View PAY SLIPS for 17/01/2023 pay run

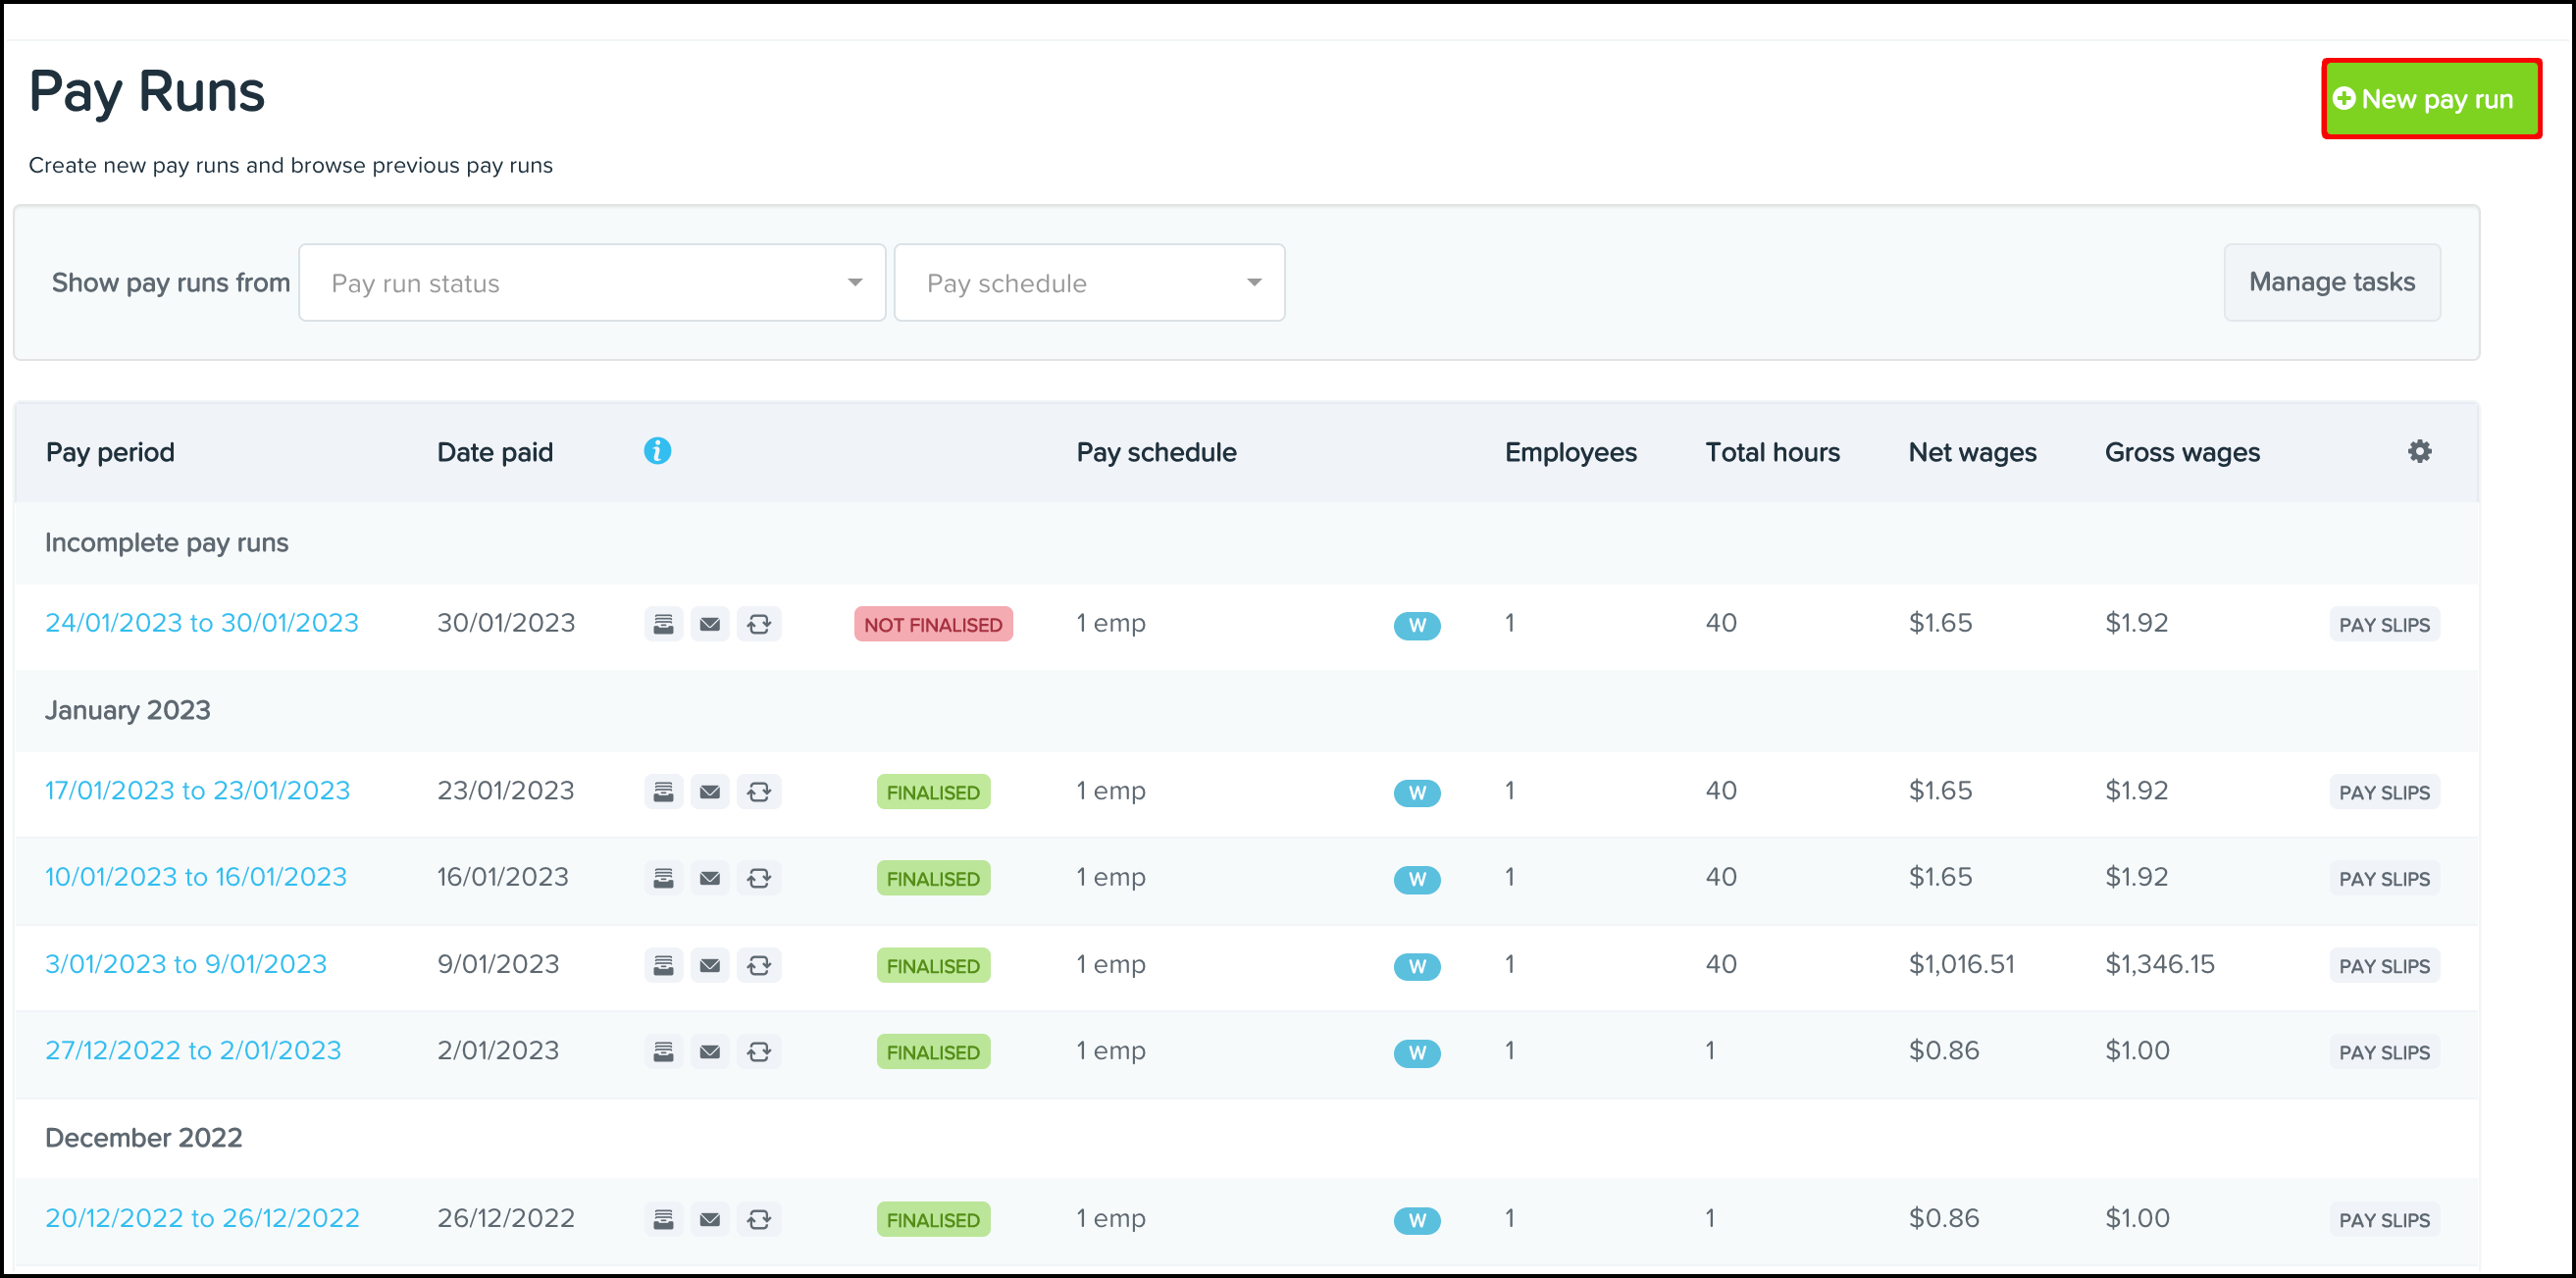pos(2383,792)
